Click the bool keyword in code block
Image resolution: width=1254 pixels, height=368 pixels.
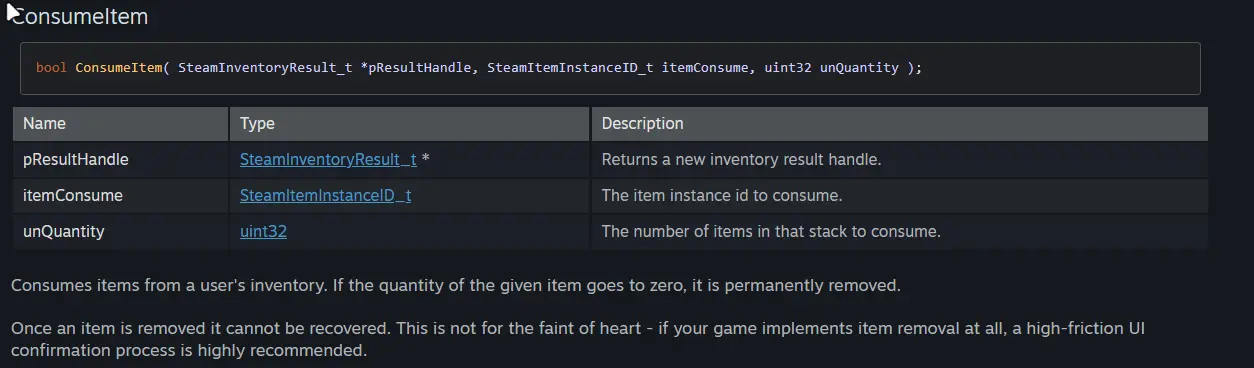click(x=51, y=68)
